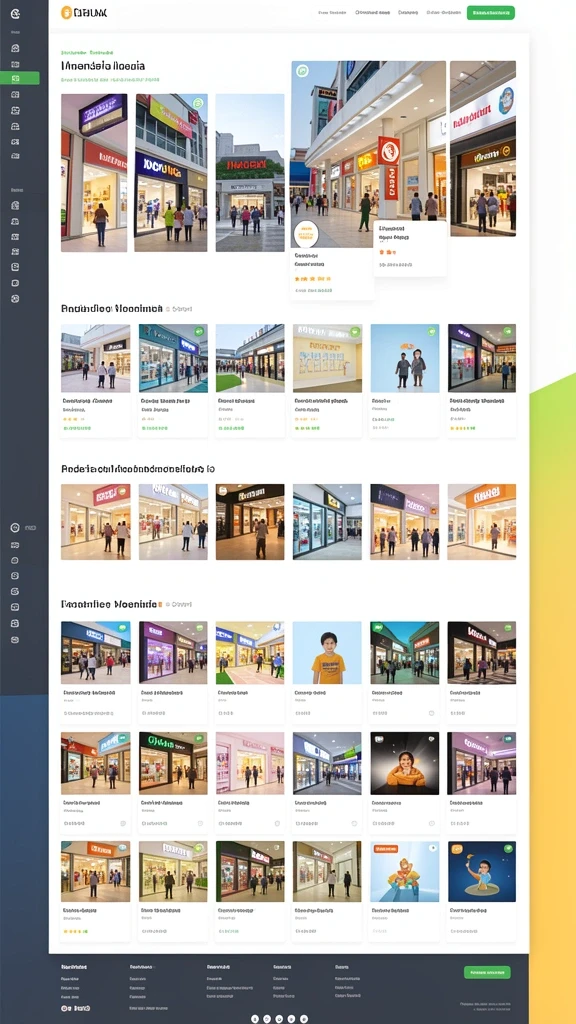This screenshot has height=1024, width=576.
Task: Click the leftmost round social icon in the footer
Action: tap(255, 1018)
